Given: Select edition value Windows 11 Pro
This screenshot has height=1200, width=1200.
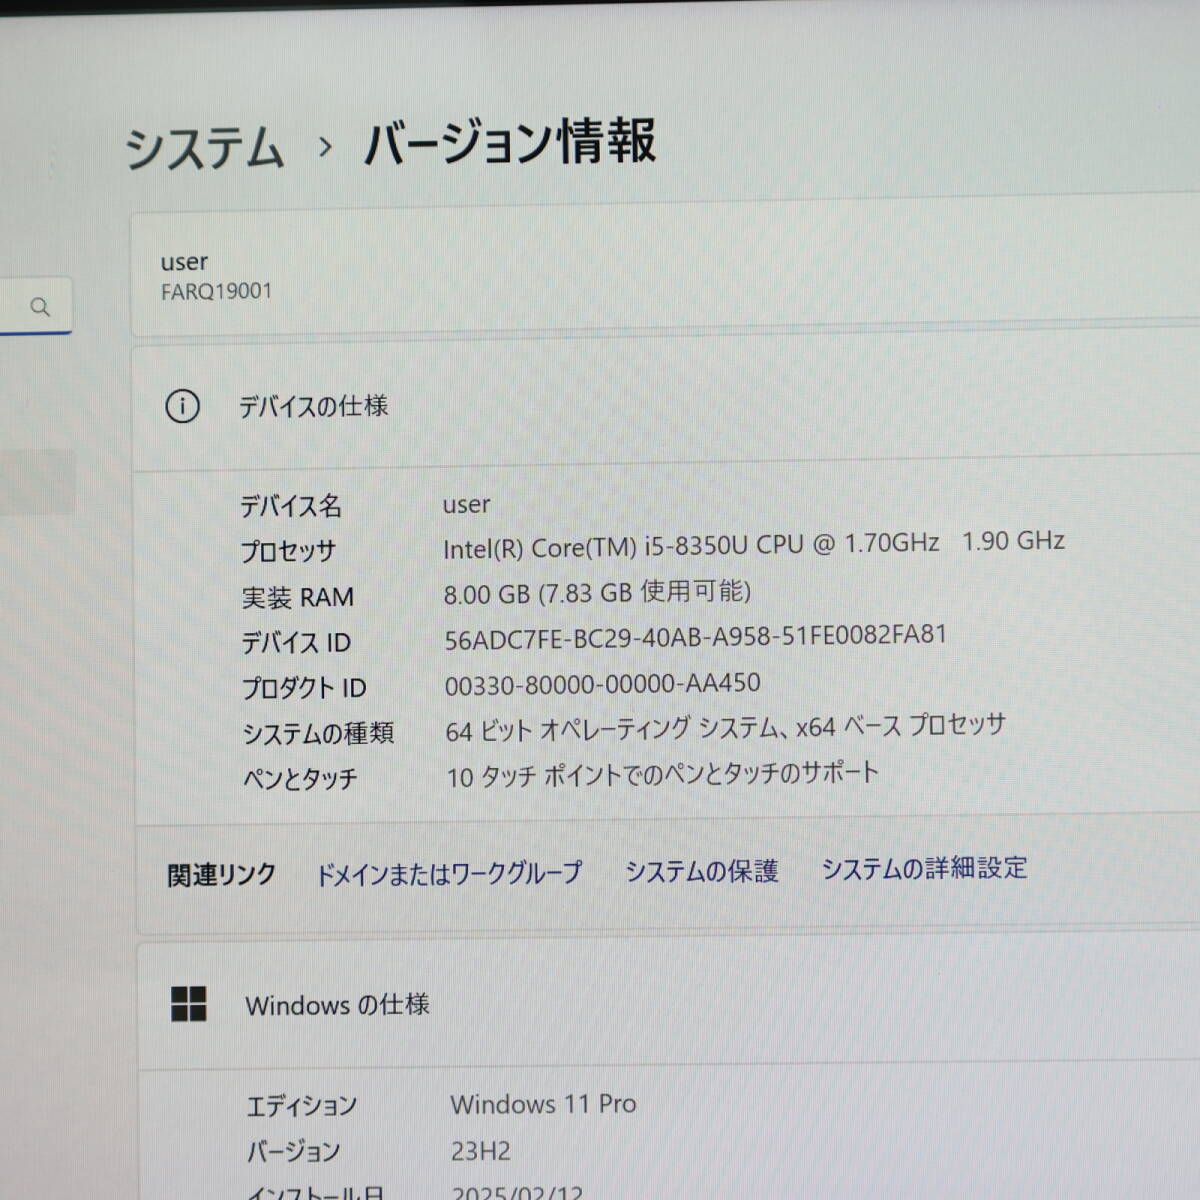Looking at the screenshot, I should [x=543, y=1104].
